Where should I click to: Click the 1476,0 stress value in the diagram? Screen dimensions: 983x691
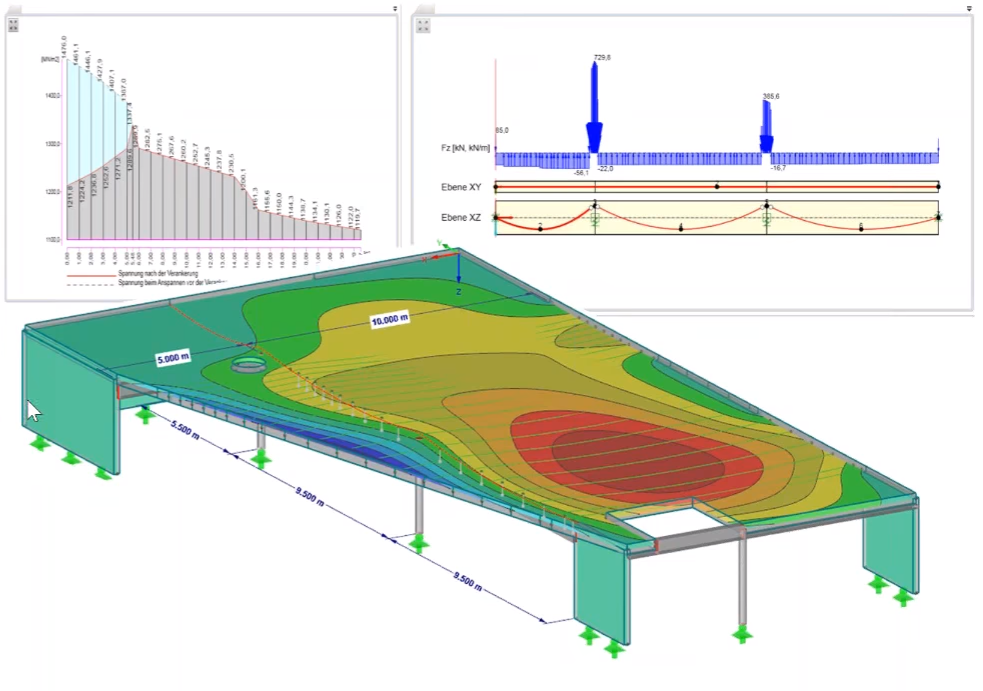(x=63, y=48)
